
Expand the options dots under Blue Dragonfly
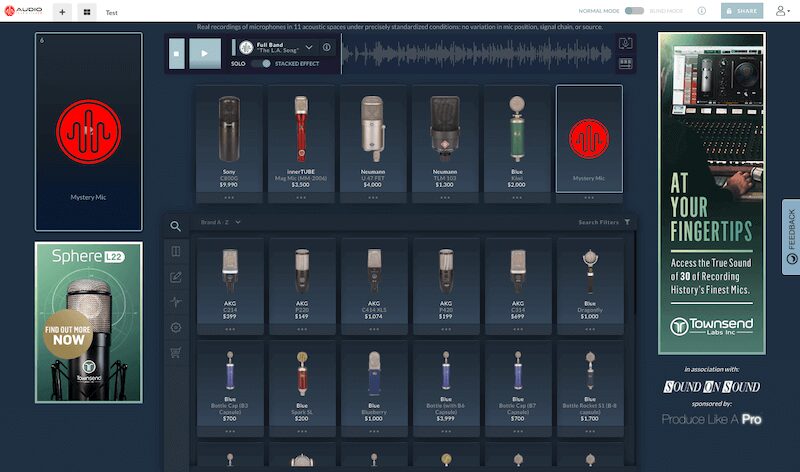pos(590,329)
